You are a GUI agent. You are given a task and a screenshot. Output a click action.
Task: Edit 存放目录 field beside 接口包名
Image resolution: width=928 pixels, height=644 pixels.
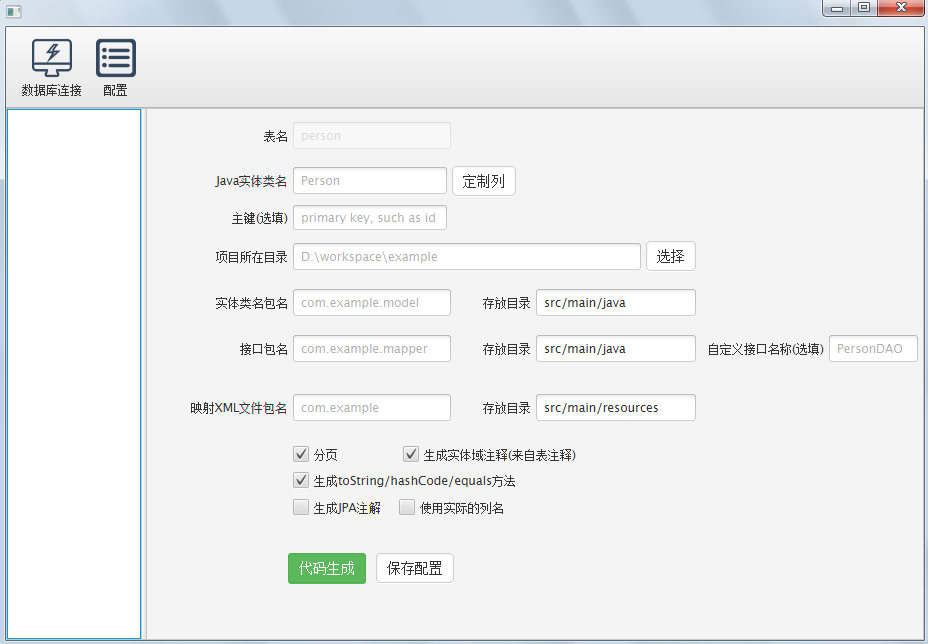tap(616, 349)
